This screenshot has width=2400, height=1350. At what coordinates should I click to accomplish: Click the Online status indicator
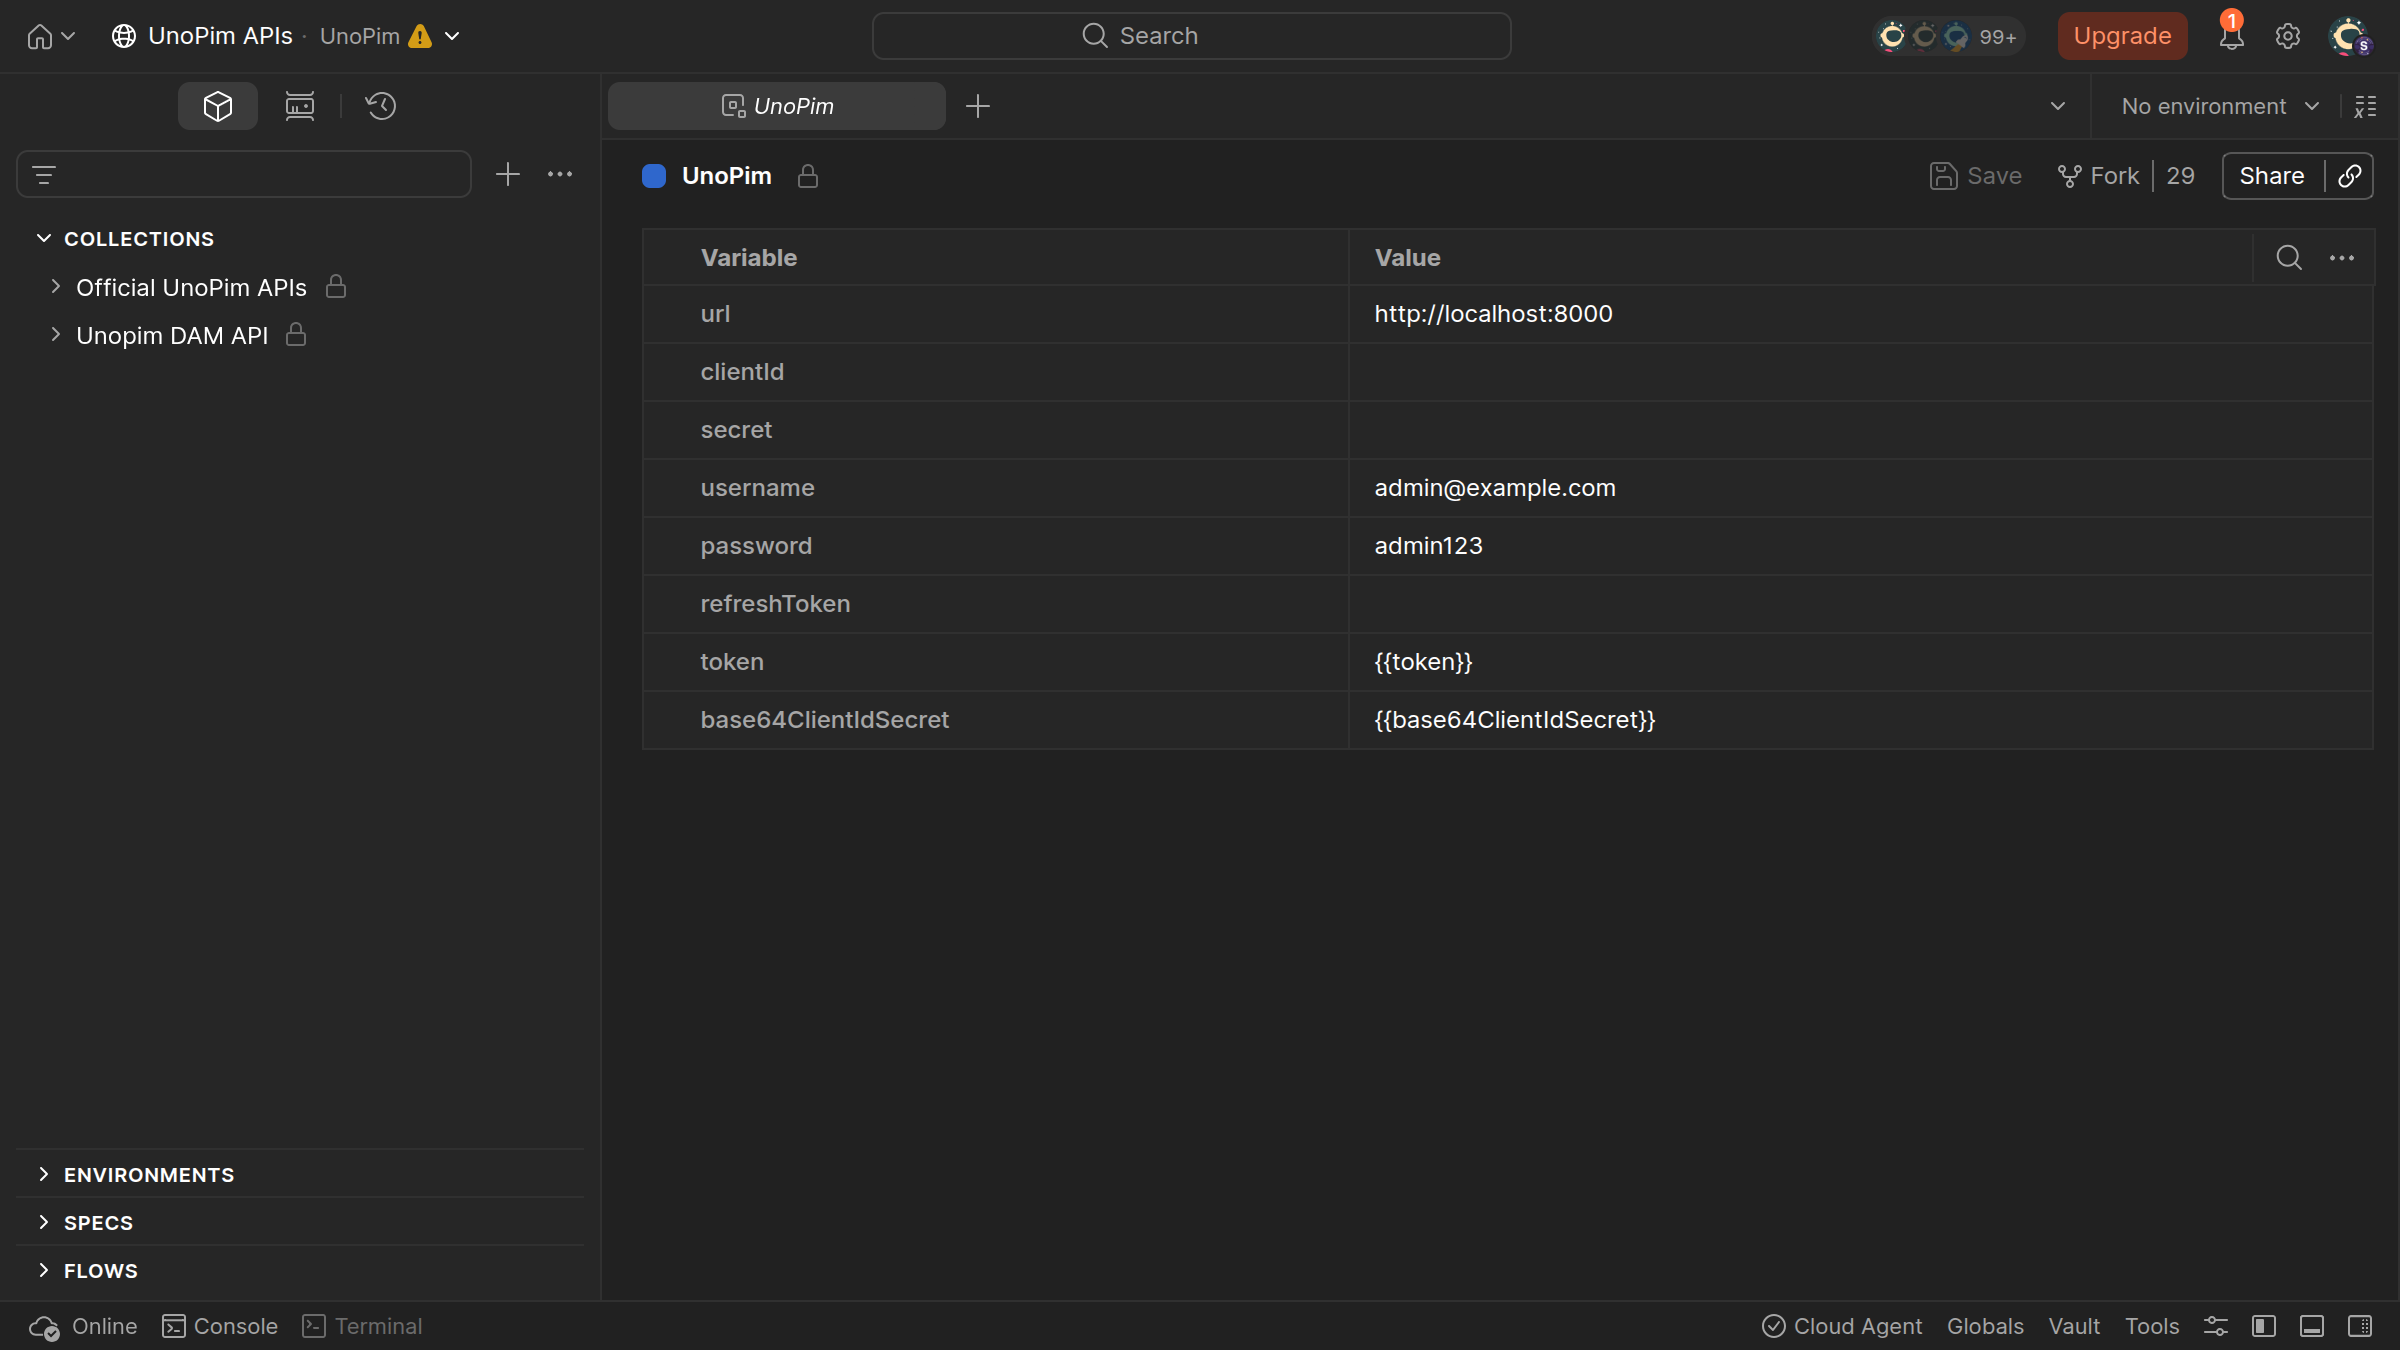(83, 1326)
